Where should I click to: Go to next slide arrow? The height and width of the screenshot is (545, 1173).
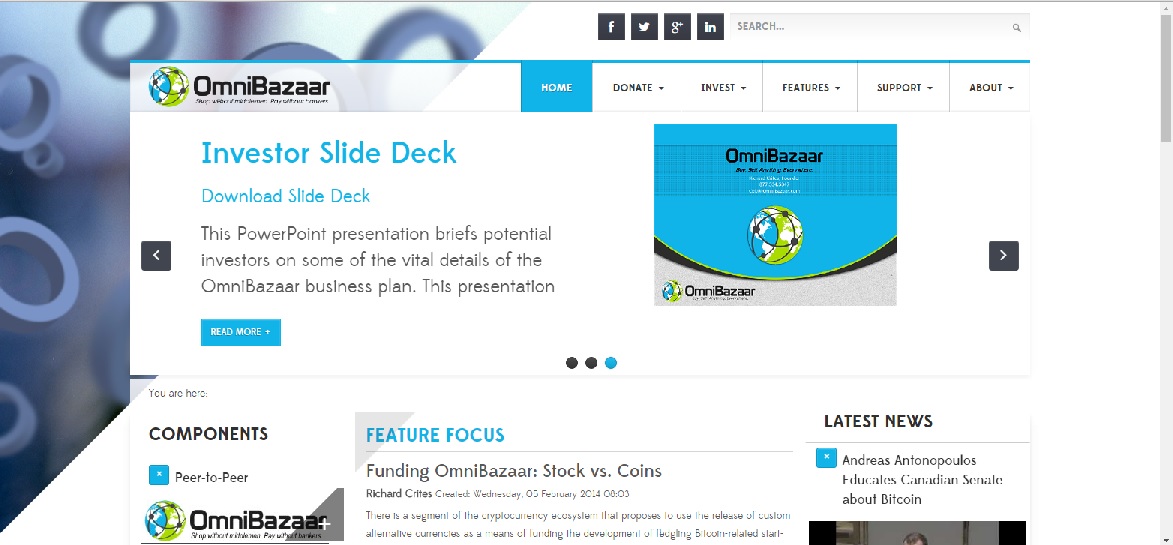pyautogui.click(x=1003, y=256)
